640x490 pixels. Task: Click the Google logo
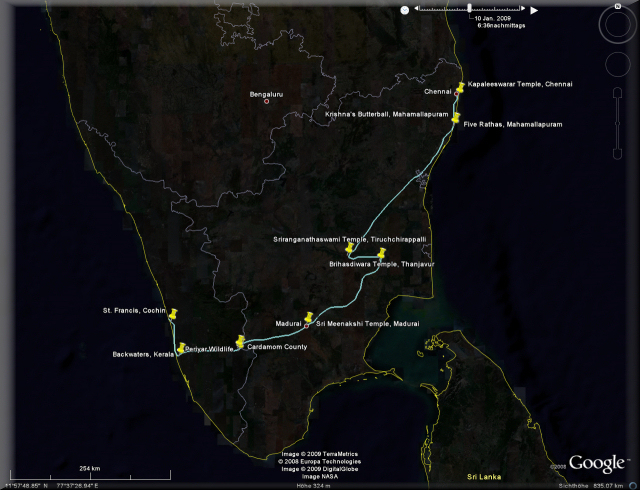(597, 463)
